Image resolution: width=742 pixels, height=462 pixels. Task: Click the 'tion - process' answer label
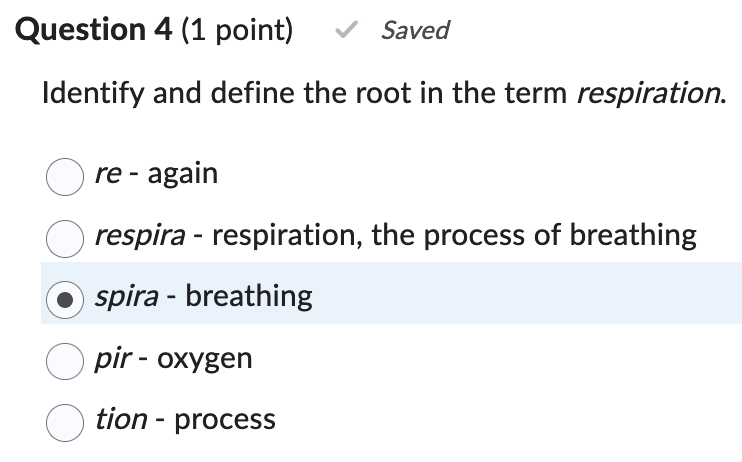[185, 419]
